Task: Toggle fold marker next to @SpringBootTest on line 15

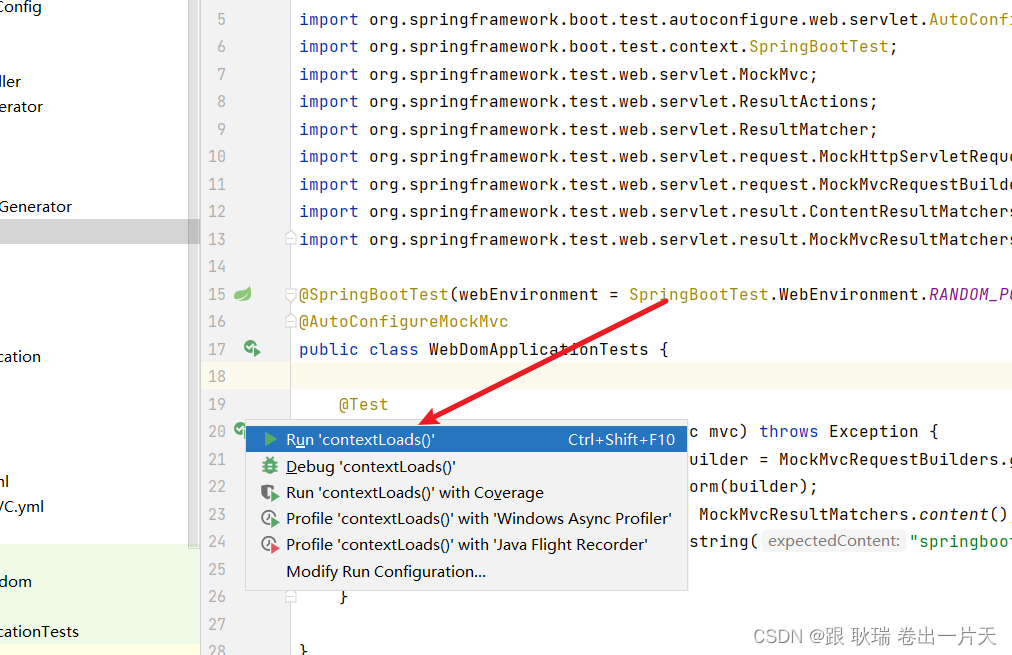Action: coord(291,295)
